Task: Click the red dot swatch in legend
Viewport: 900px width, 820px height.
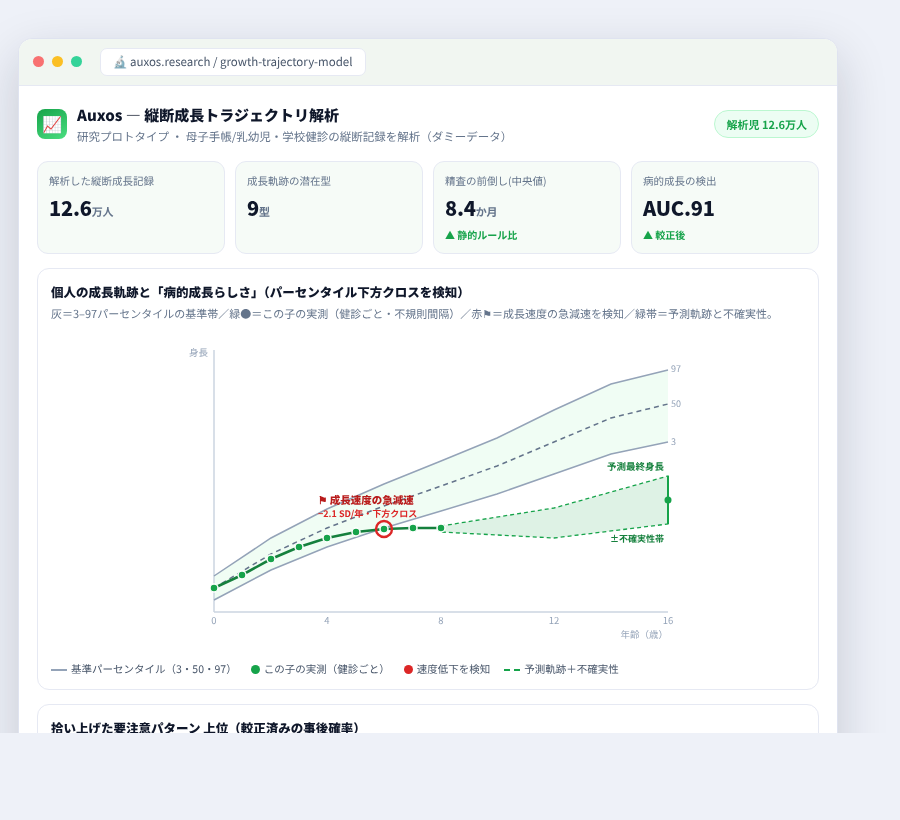Action: (409, 670)
